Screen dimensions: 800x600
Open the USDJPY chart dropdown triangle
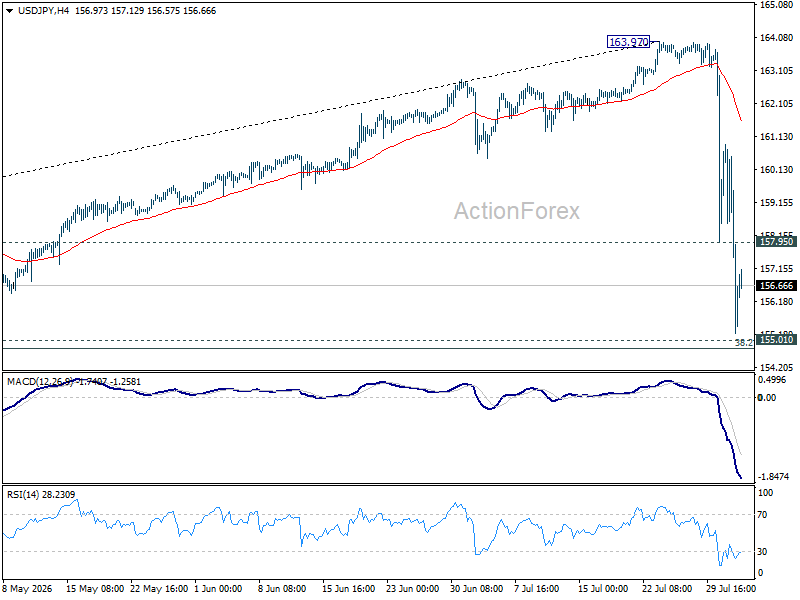(9, 11)
